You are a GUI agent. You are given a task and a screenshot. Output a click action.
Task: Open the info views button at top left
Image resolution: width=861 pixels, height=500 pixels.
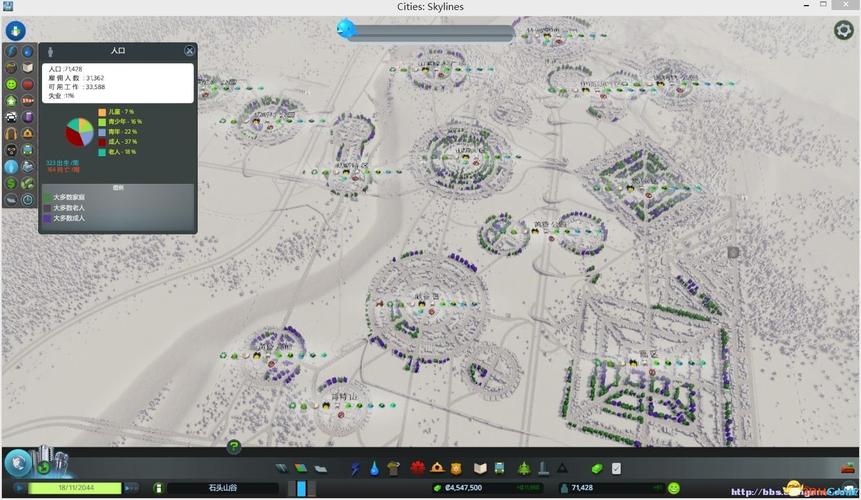tap(15, 31)
